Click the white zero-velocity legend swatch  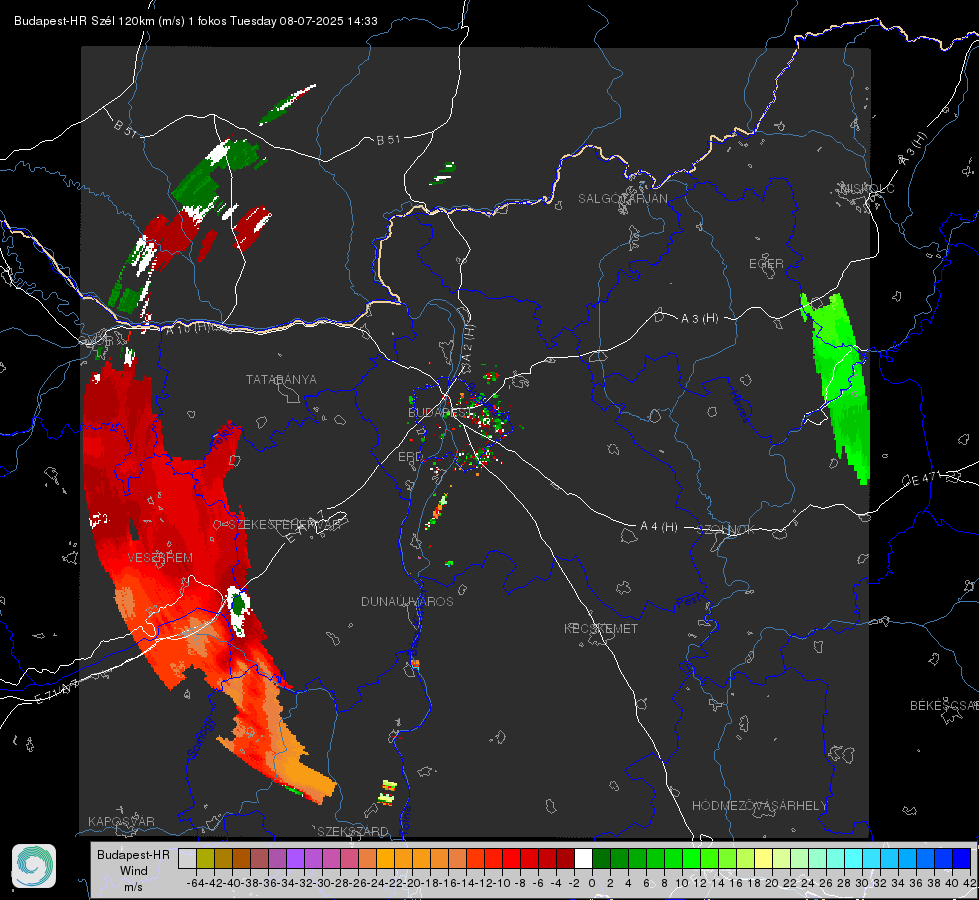[583, 858]
